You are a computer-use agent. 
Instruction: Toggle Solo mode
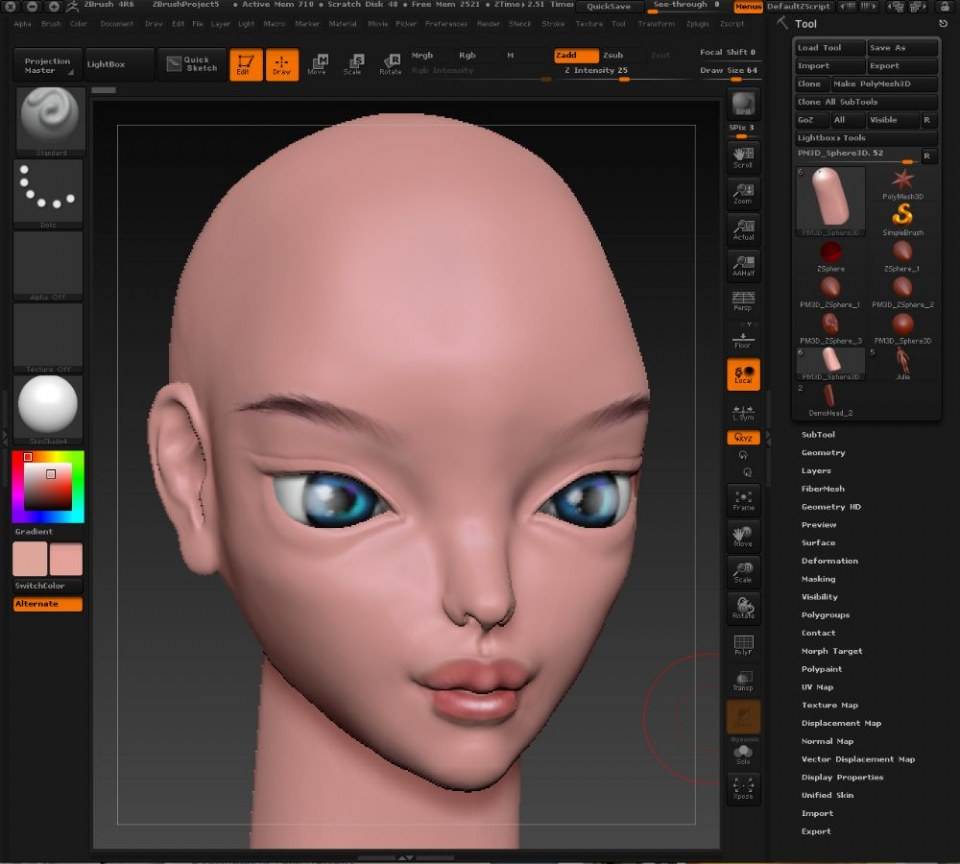coord(743,754)
